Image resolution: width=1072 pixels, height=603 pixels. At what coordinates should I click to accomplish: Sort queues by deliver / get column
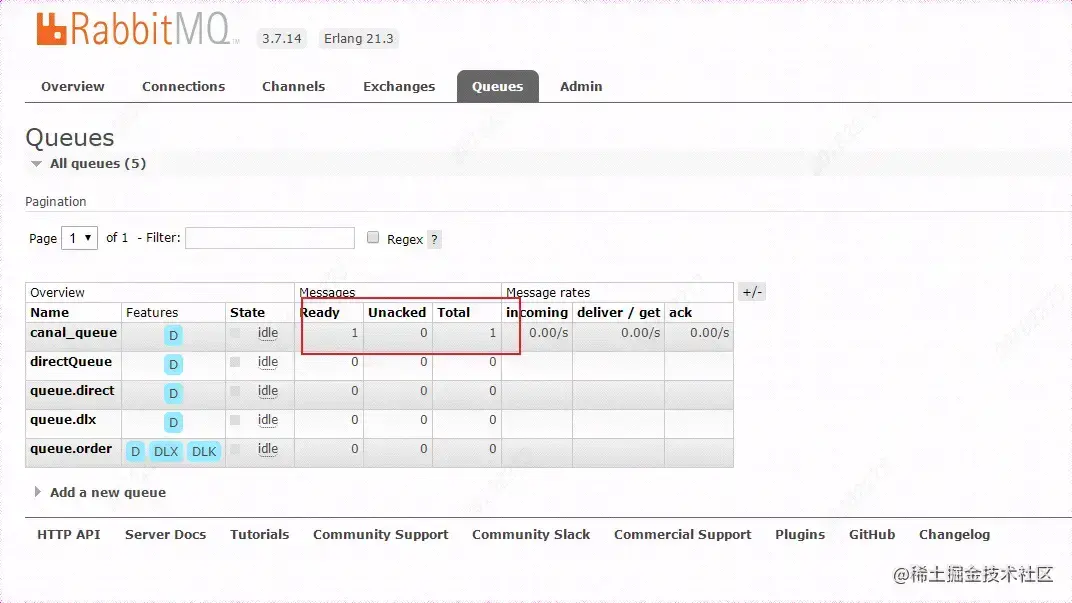619,312
